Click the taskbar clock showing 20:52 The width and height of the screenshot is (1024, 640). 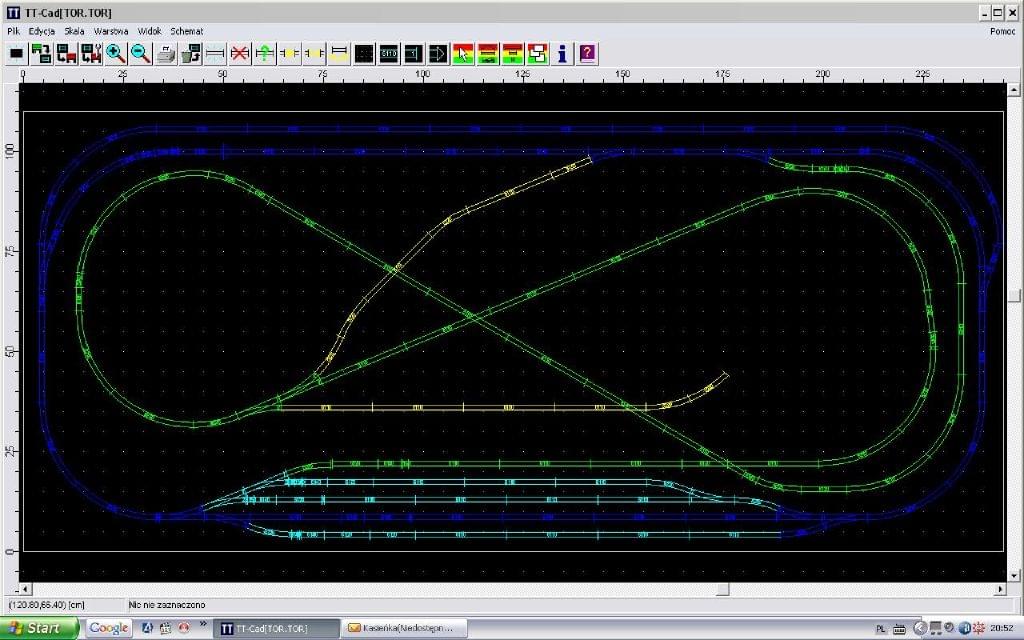[1002, 628]
